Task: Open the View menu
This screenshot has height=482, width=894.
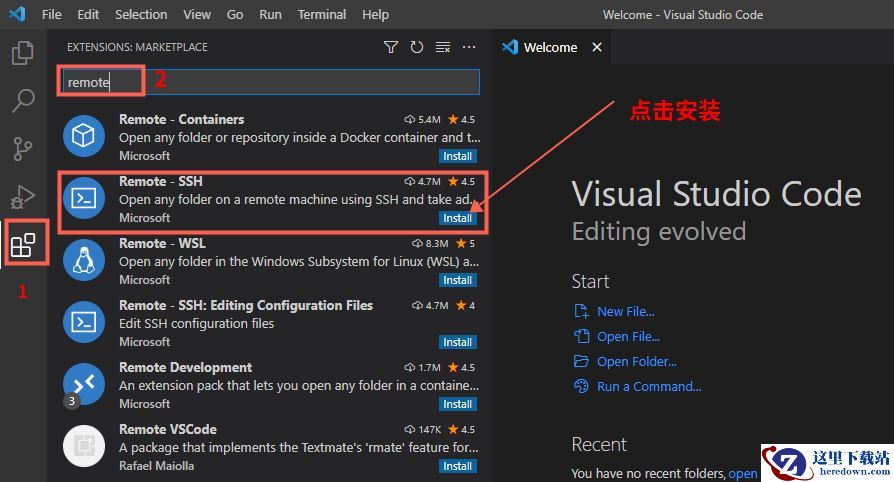Action: (x=197, y=14)
